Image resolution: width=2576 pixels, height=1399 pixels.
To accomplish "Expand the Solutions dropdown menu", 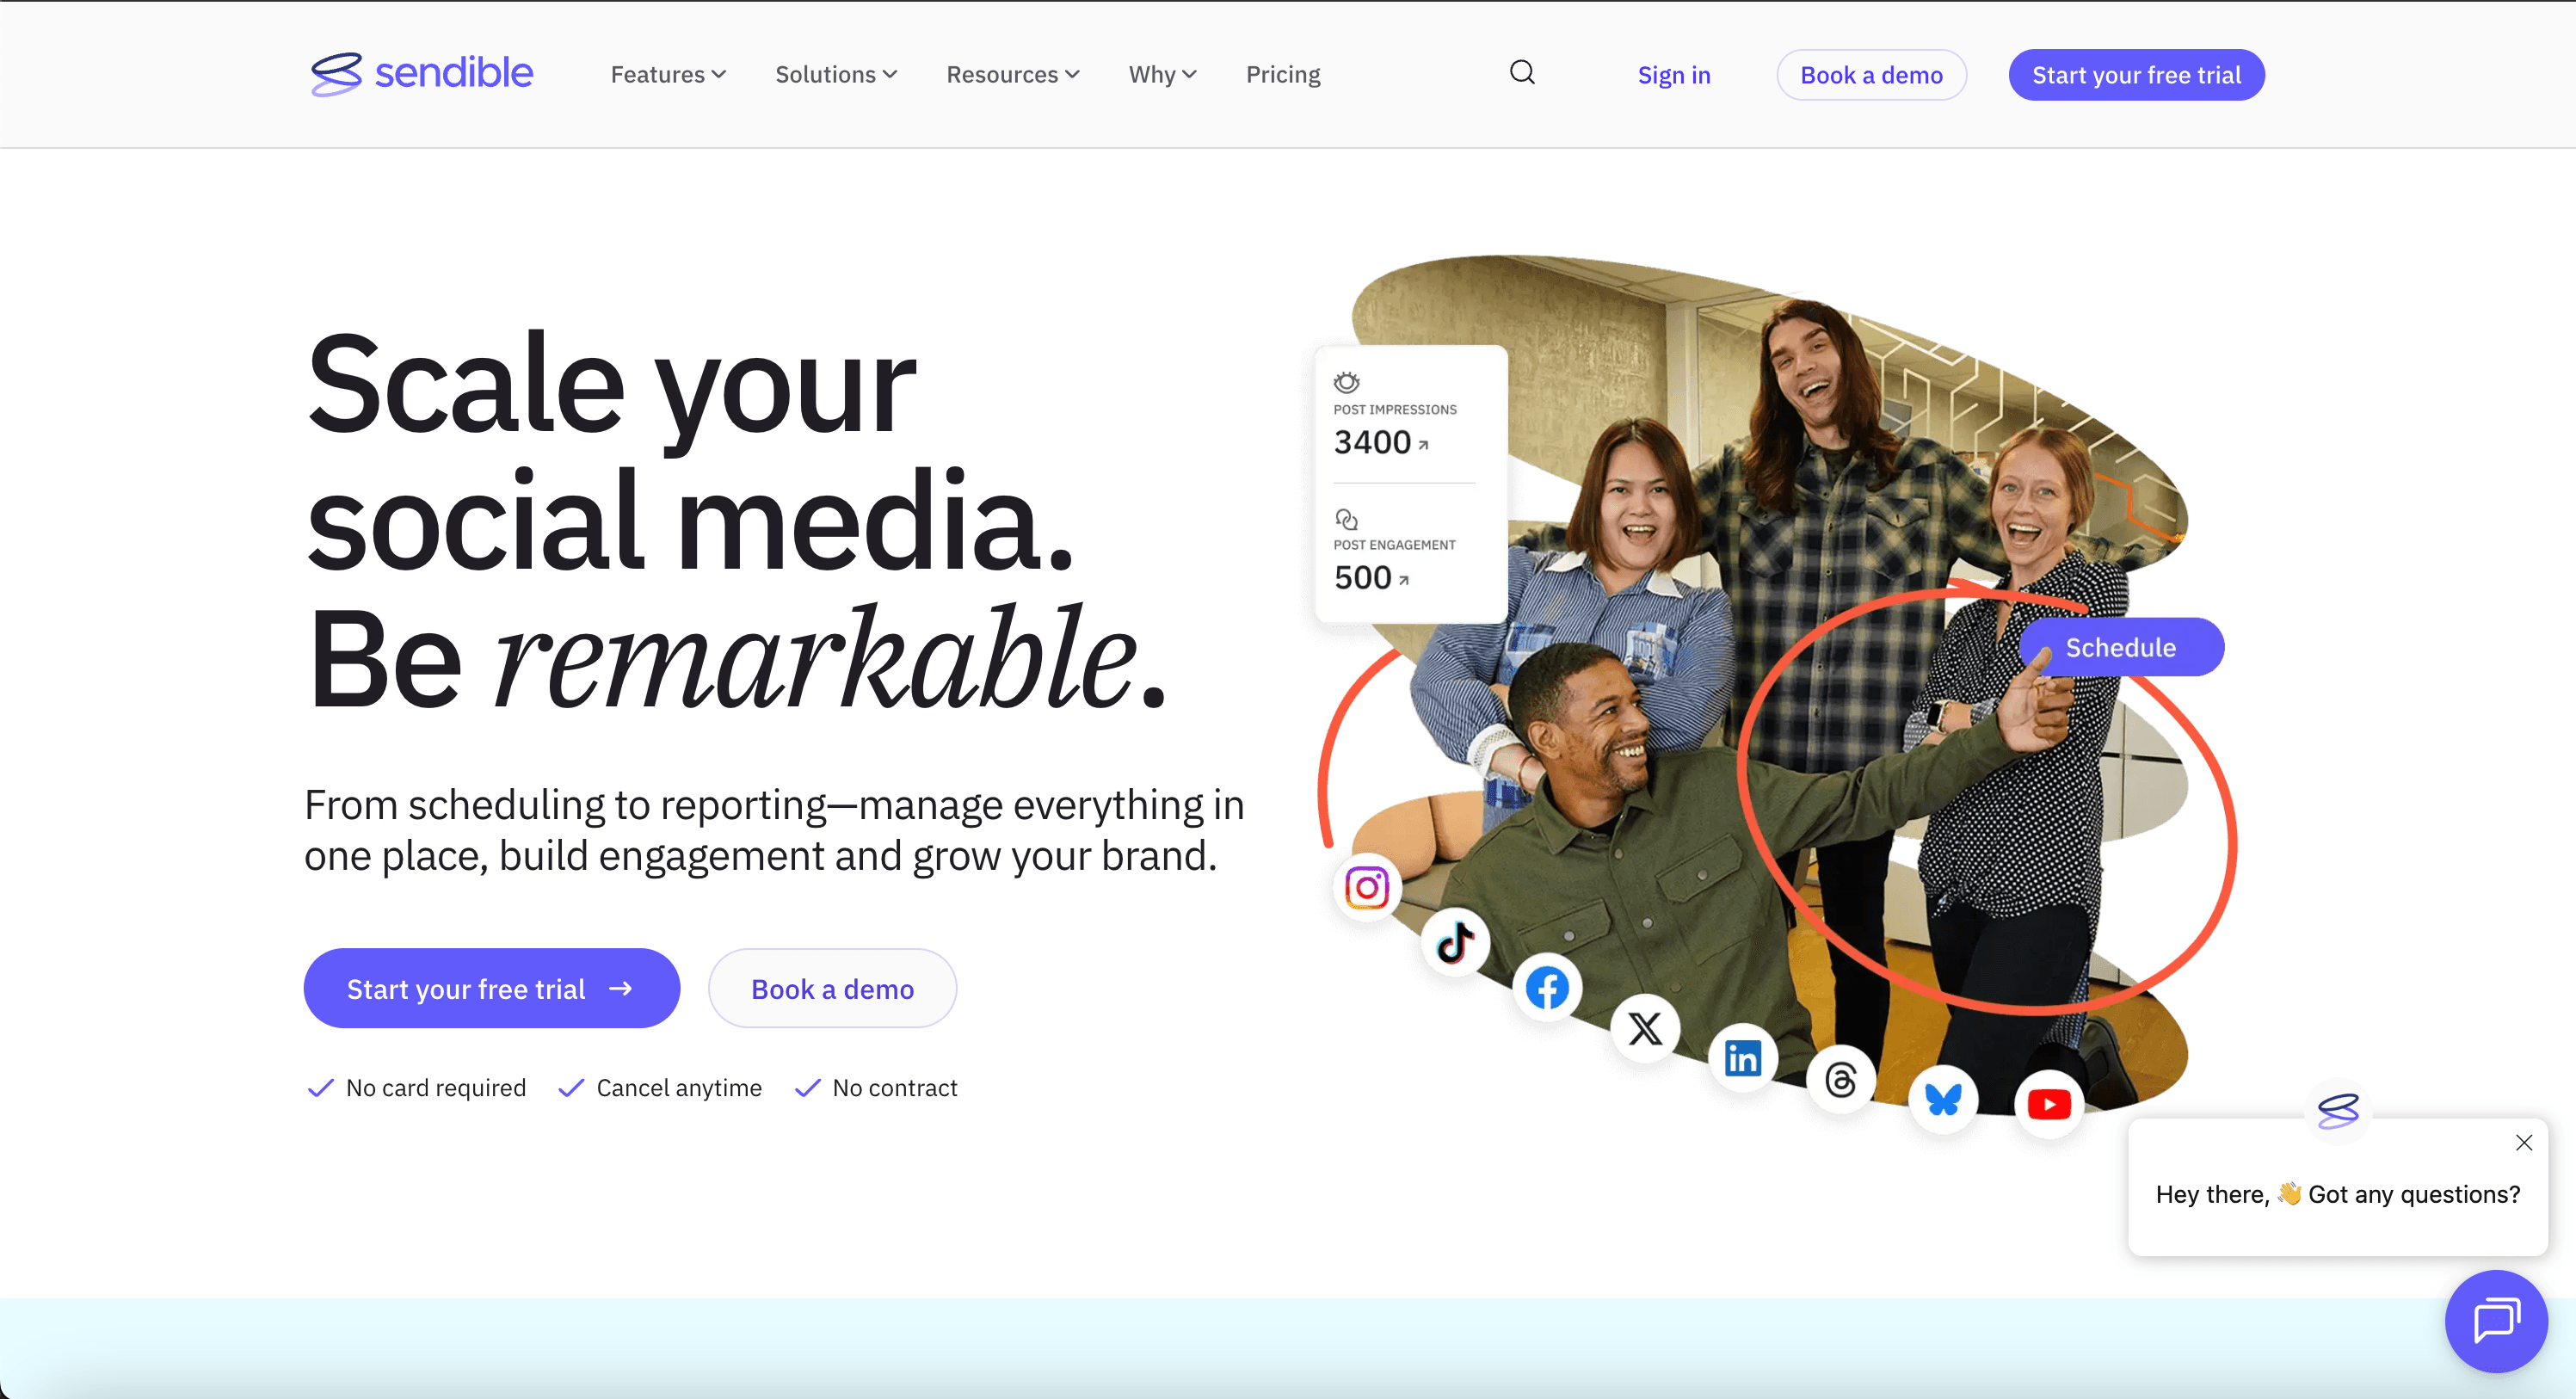I will [836, 75].
